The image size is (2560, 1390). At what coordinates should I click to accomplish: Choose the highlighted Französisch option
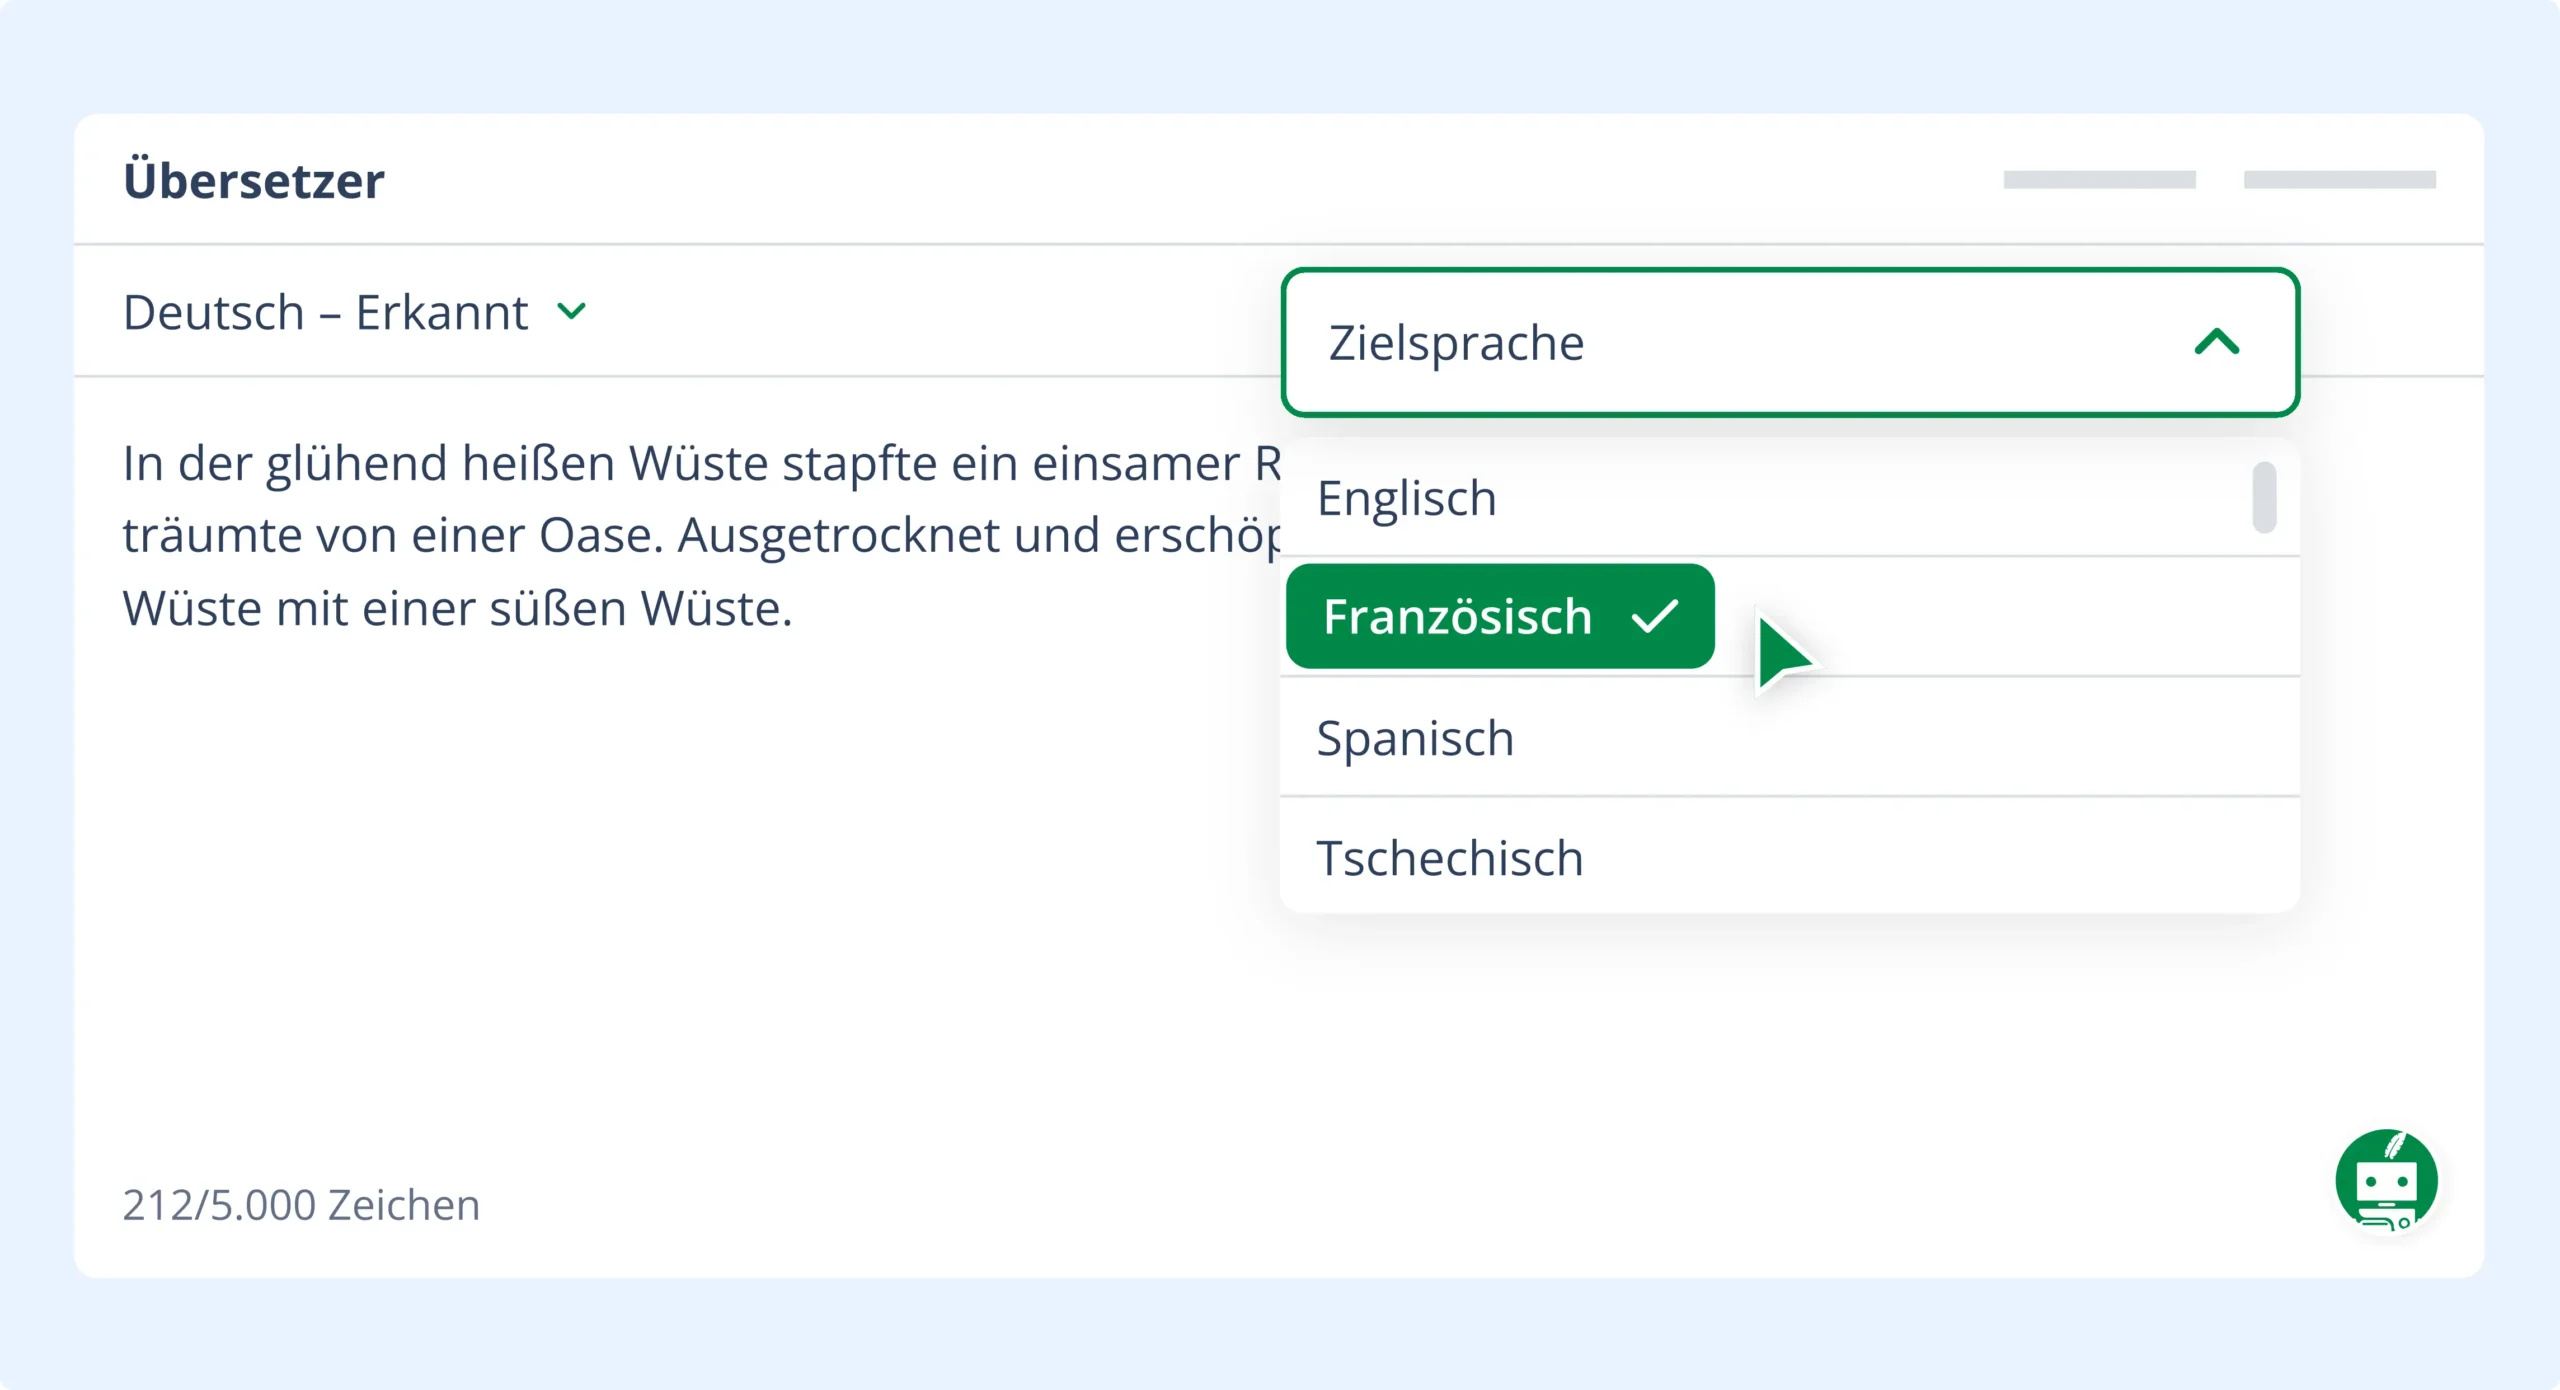tap(1458, 616)
